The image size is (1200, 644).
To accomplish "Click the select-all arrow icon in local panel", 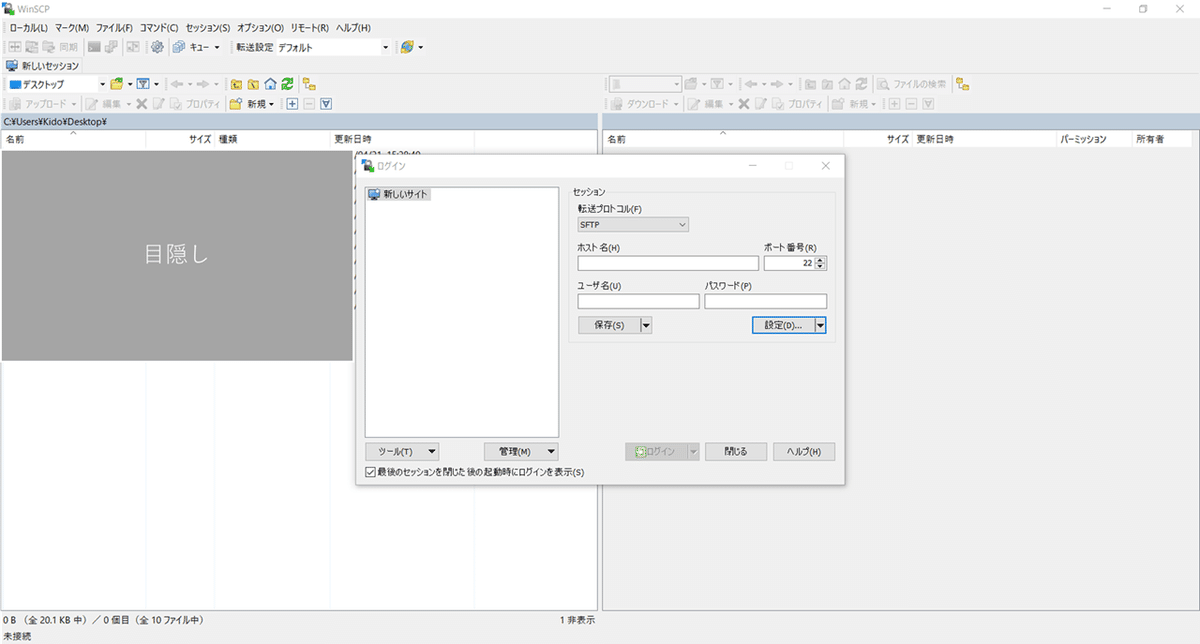I will coord(326,104).
